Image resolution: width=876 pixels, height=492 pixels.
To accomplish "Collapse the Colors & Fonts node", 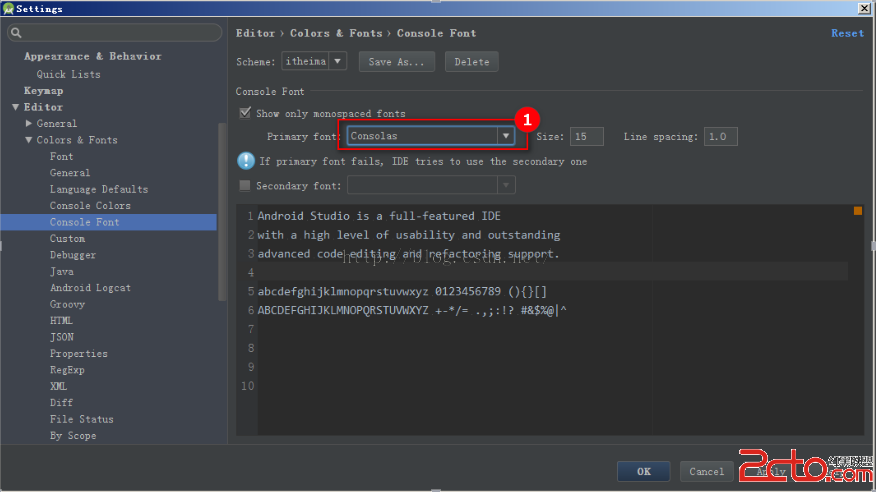I will pos(29,140).
